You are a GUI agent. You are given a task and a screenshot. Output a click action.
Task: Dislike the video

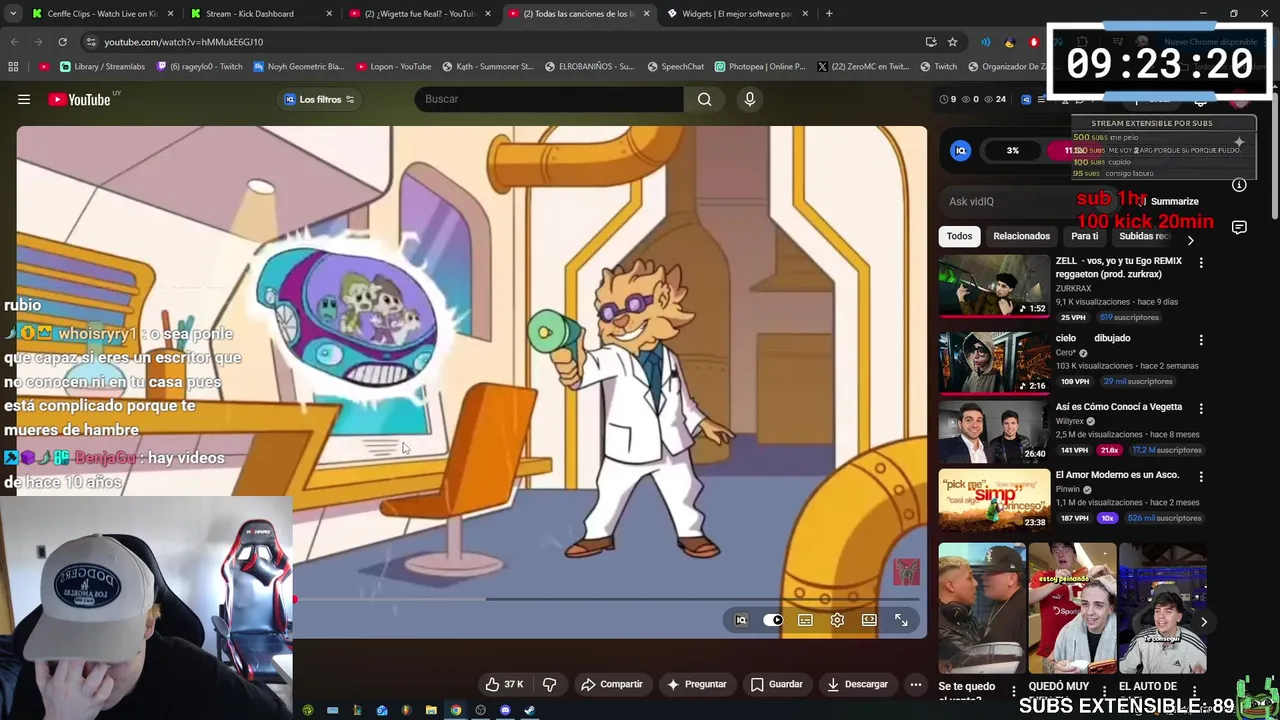tap(549, 684)
